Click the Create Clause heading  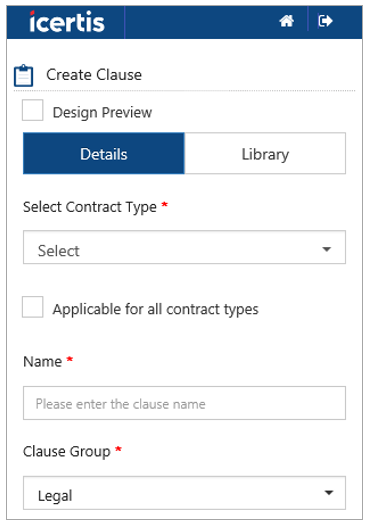tap(94, 74)
